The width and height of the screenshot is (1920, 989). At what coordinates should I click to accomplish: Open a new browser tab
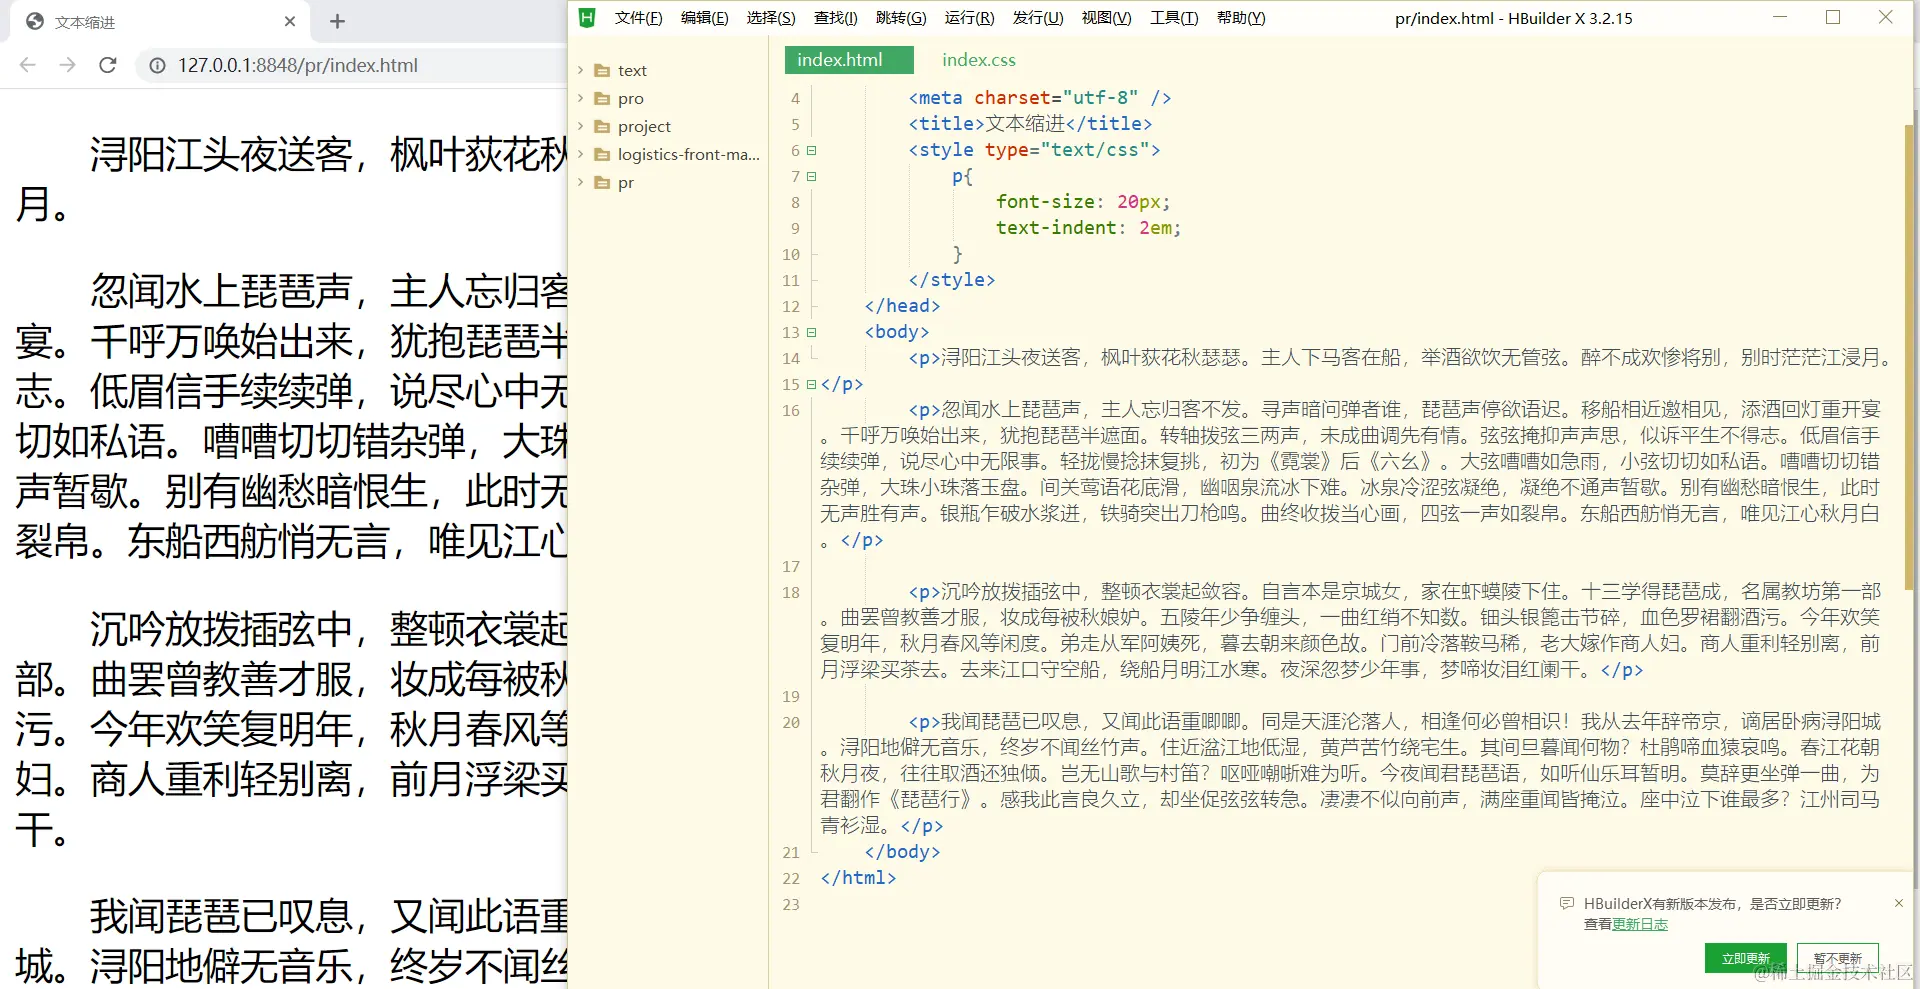coord(337,21)
